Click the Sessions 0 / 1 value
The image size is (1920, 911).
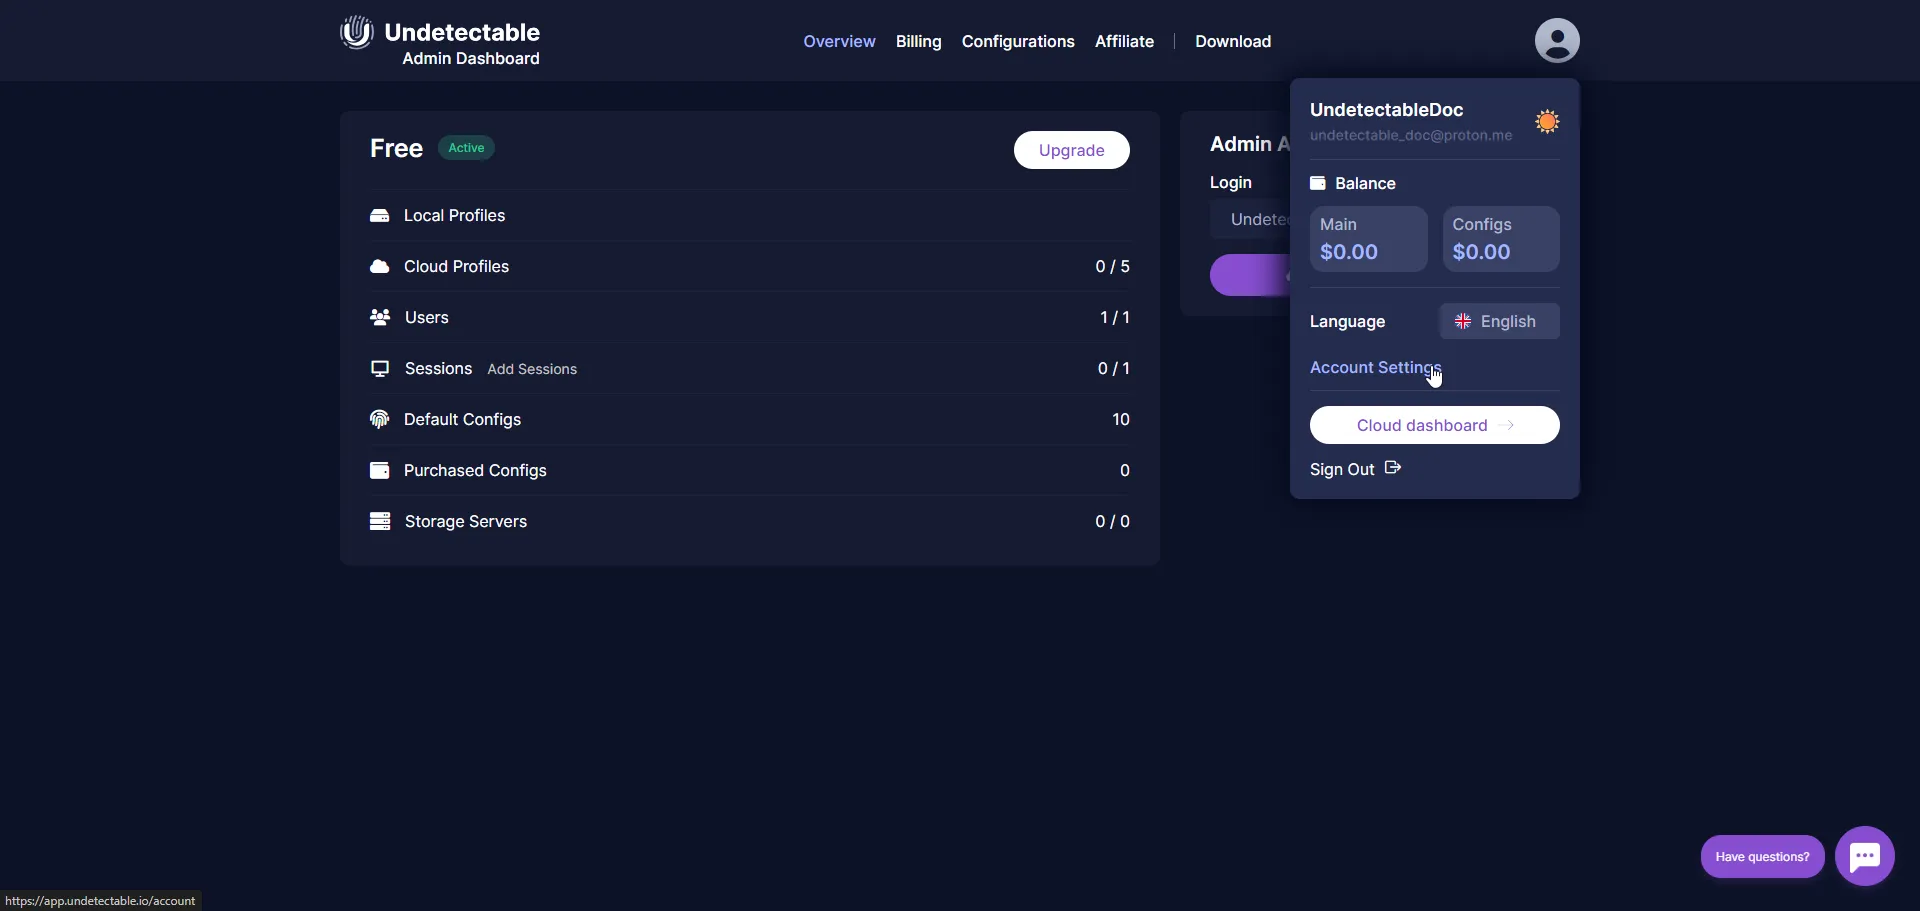[1114, 368]
